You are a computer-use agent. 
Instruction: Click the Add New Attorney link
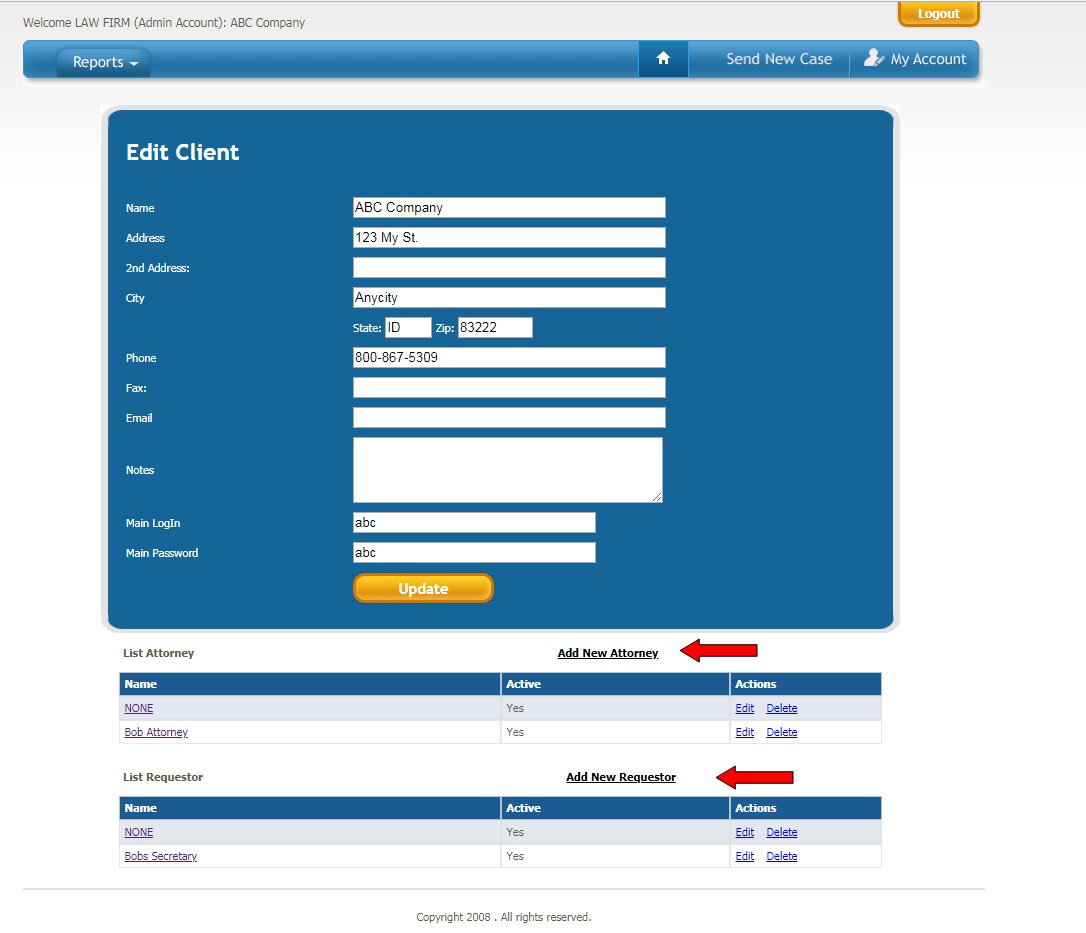click(608, 653)
